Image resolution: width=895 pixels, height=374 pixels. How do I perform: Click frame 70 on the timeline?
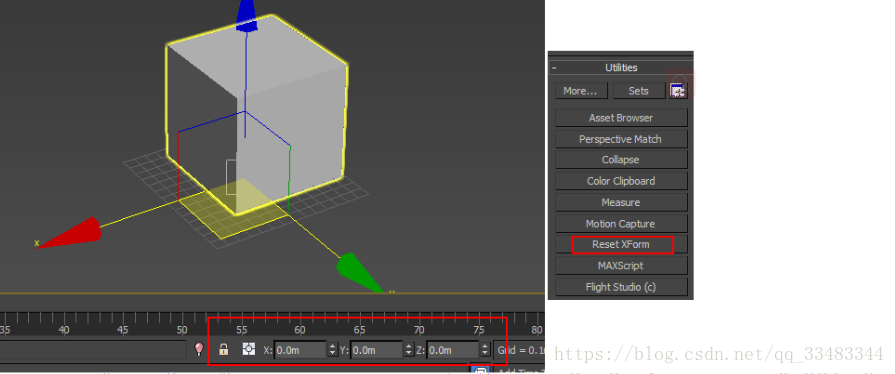coord(419,329)
